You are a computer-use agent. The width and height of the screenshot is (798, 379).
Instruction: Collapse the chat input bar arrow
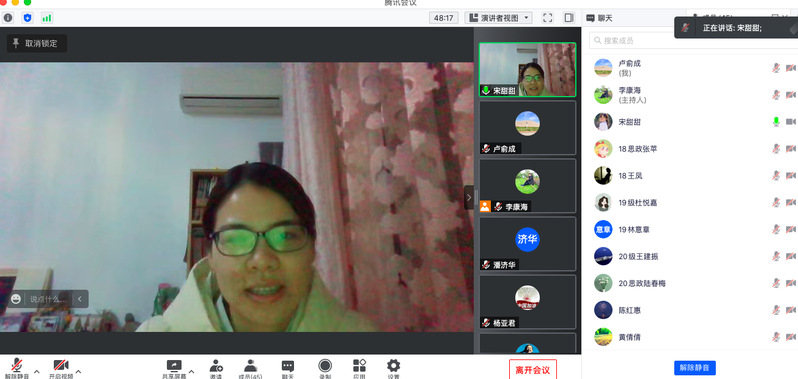[x=80, y=299]
